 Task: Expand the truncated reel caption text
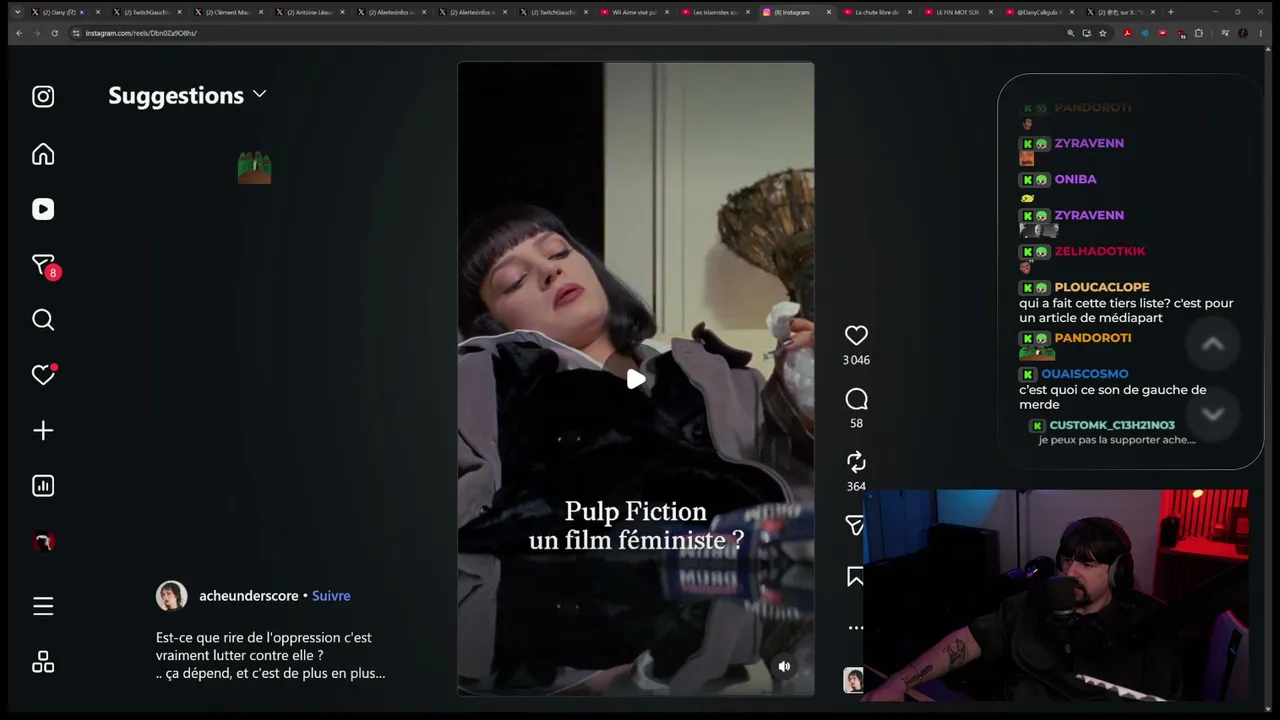pos(270,656)
